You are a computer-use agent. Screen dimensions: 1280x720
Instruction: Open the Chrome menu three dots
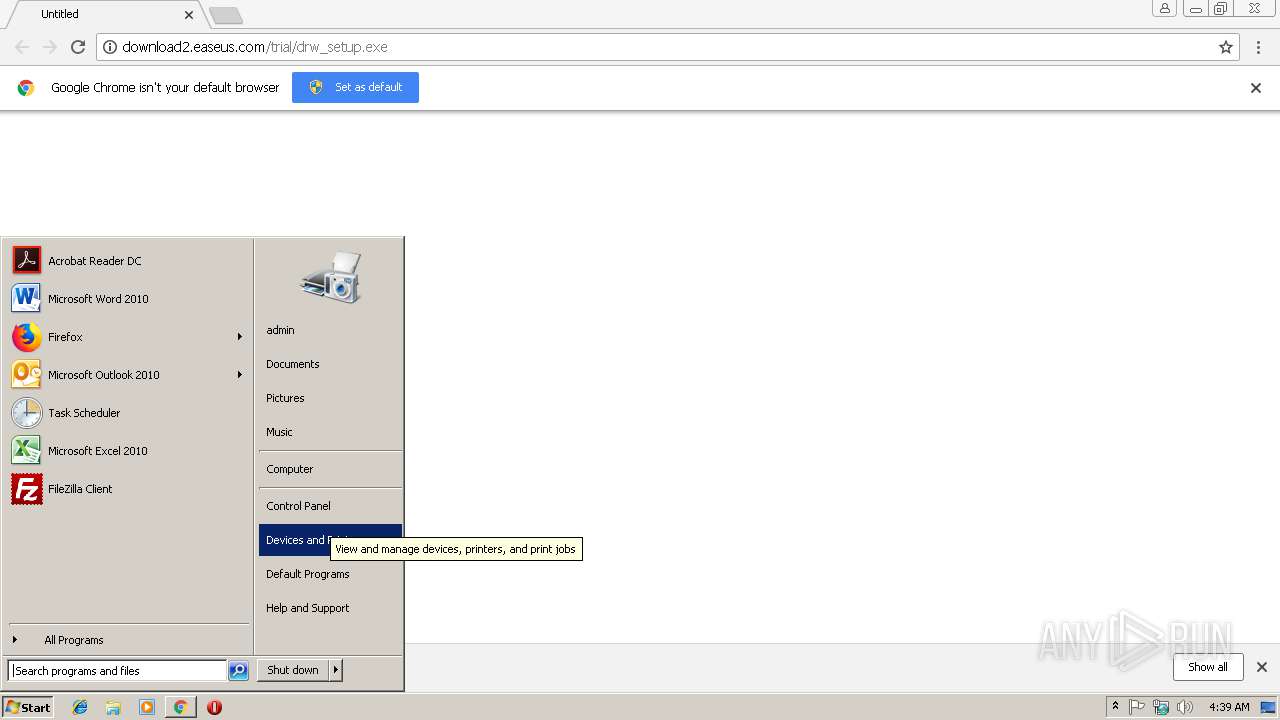1260,47
